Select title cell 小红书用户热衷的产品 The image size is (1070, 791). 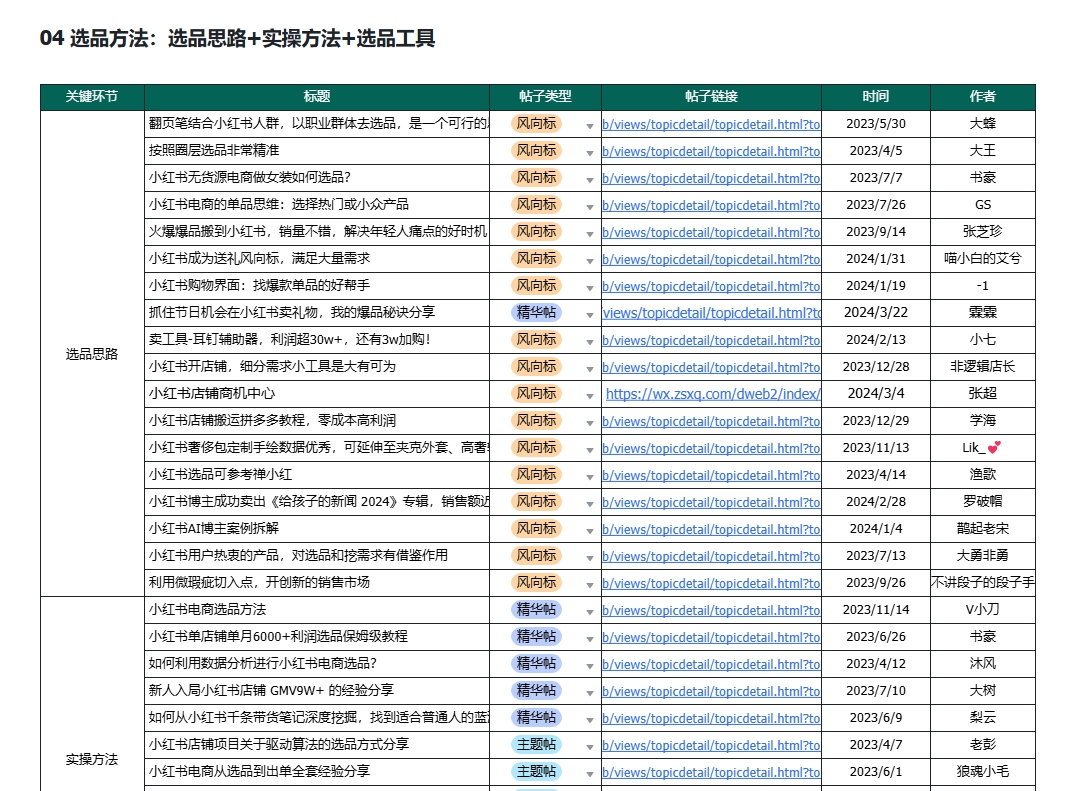pyautogui.click(x=317, y=556)
